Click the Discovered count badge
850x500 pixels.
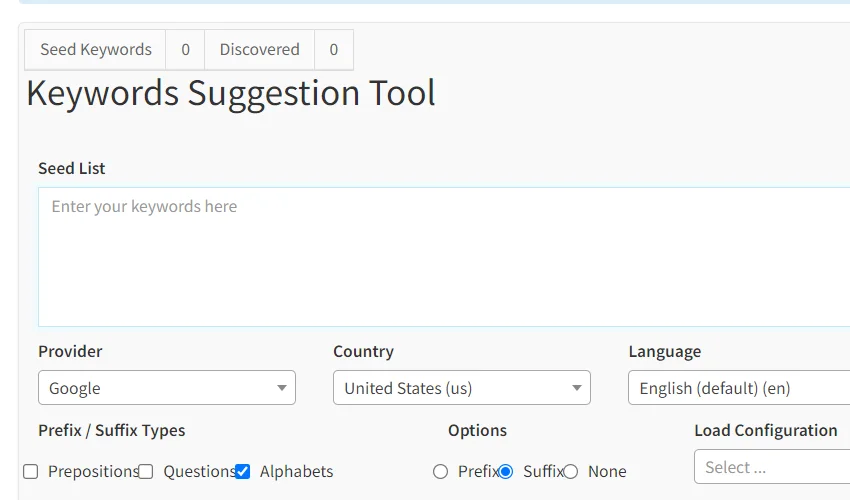click(333, 50)
